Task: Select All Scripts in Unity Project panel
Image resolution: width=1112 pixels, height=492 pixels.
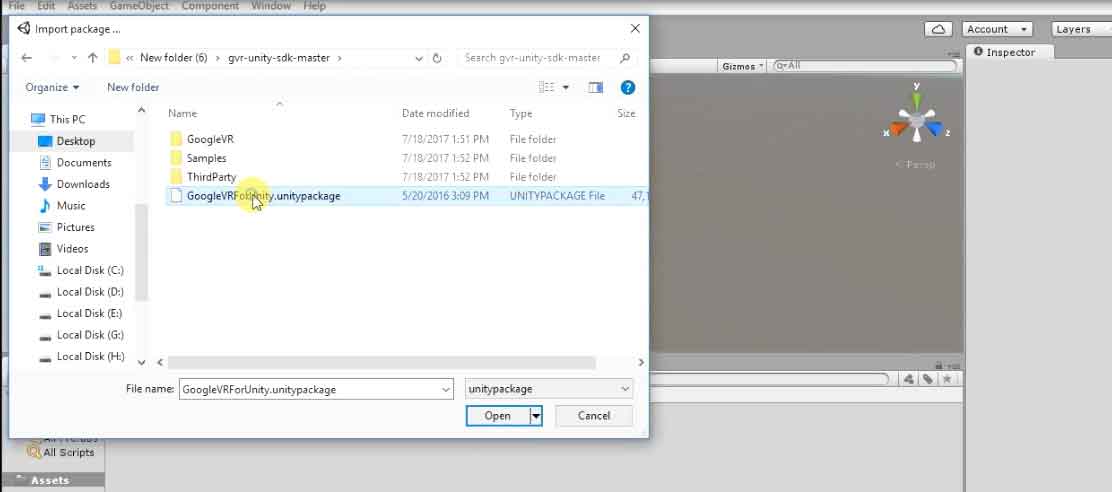Action: click(x=62, y=452)
